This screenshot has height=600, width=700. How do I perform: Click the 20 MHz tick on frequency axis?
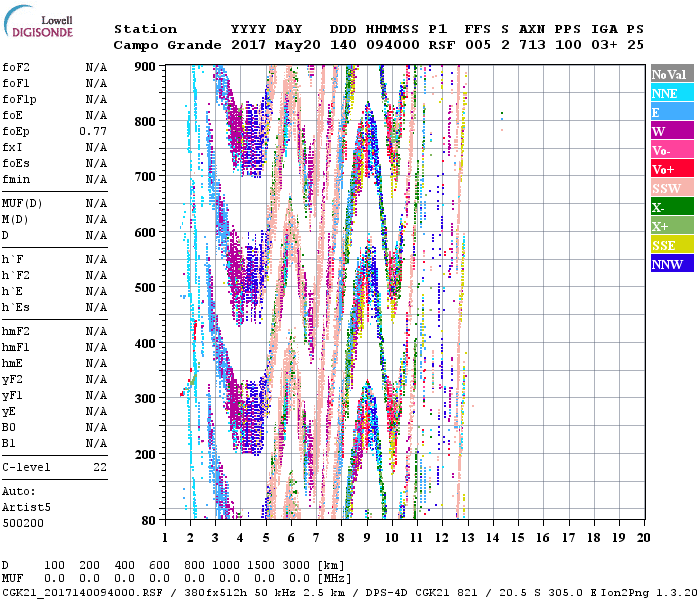click(x=643, y=537)
